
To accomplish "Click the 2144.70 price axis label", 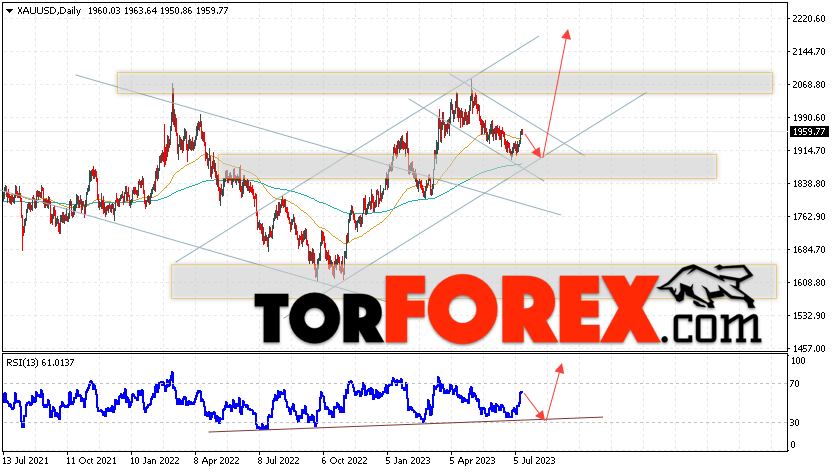I will (x=809, y=52).
